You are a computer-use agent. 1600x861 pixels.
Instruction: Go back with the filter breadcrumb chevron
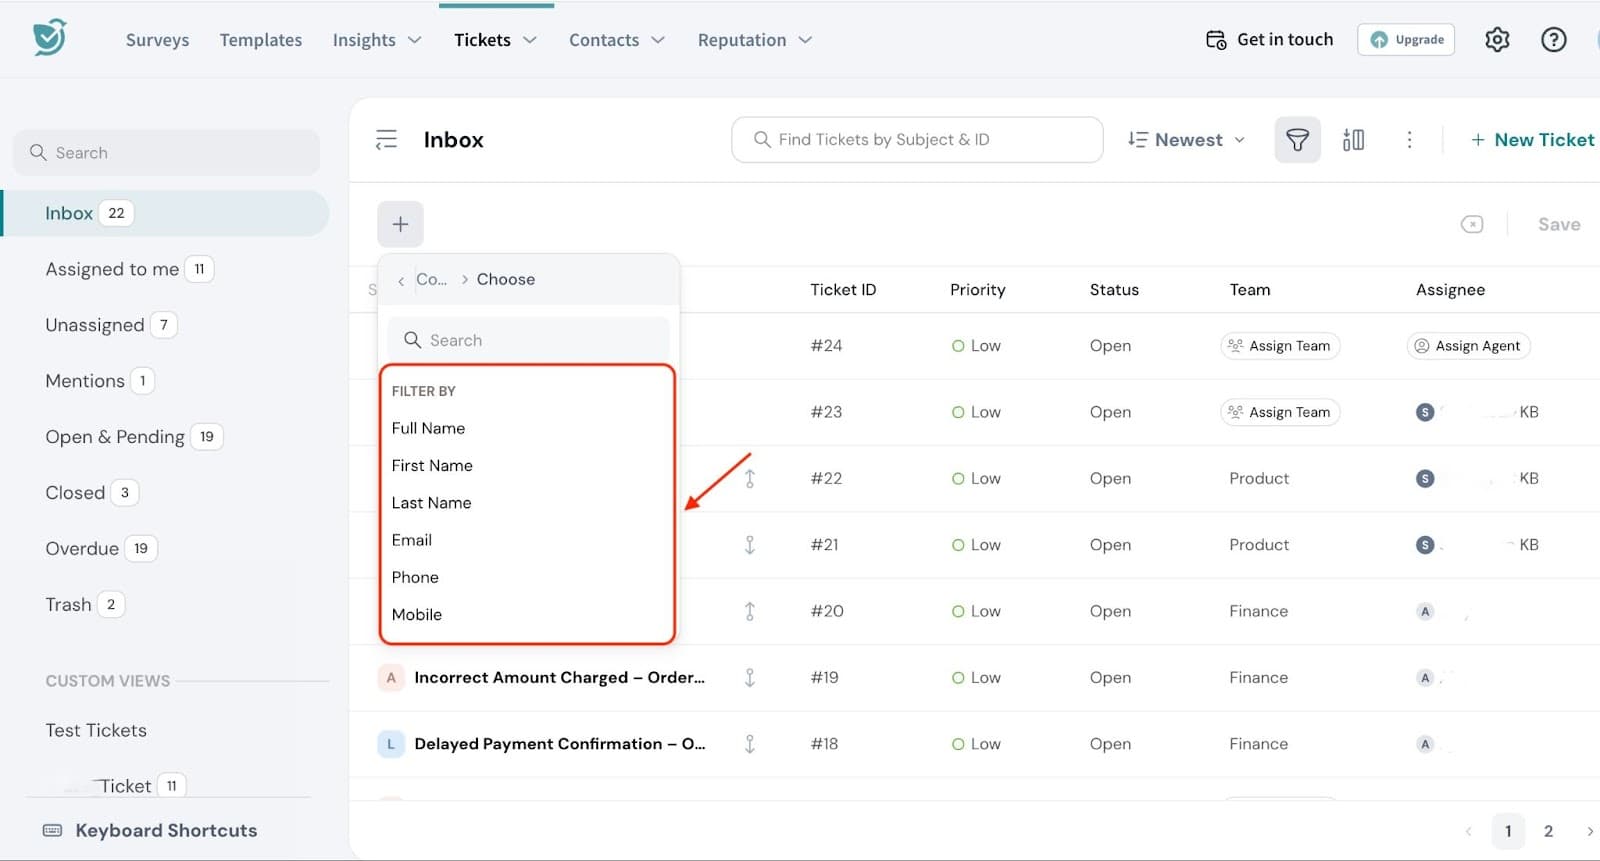[401, 281]
